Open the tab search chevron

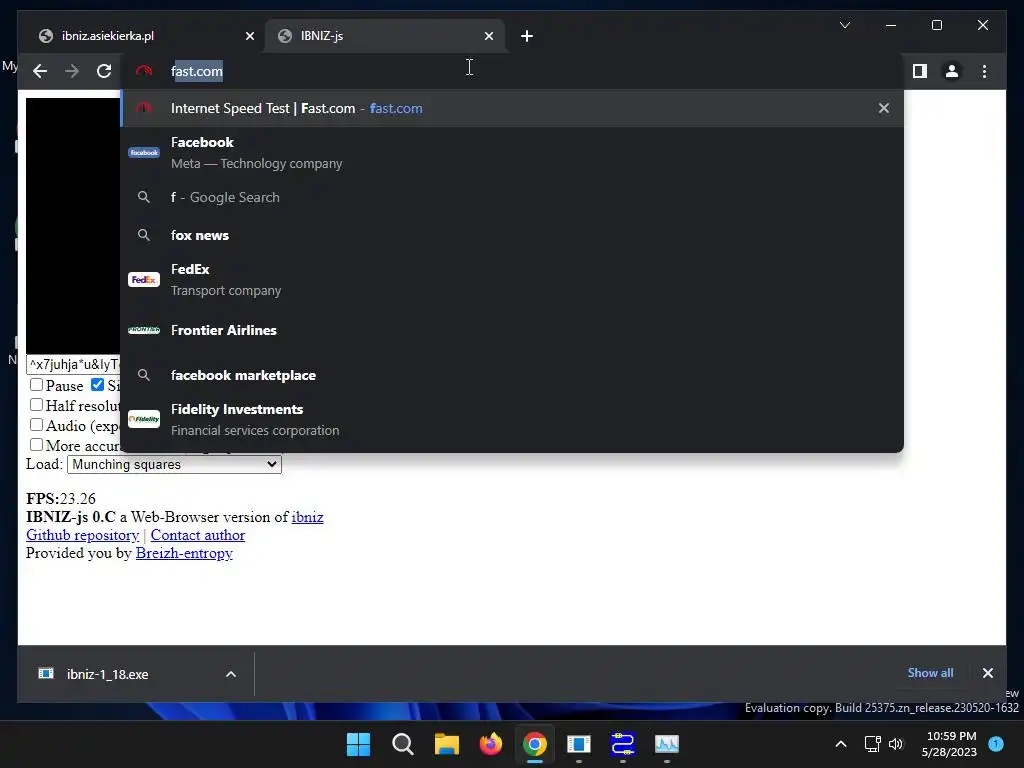point(844,25)
